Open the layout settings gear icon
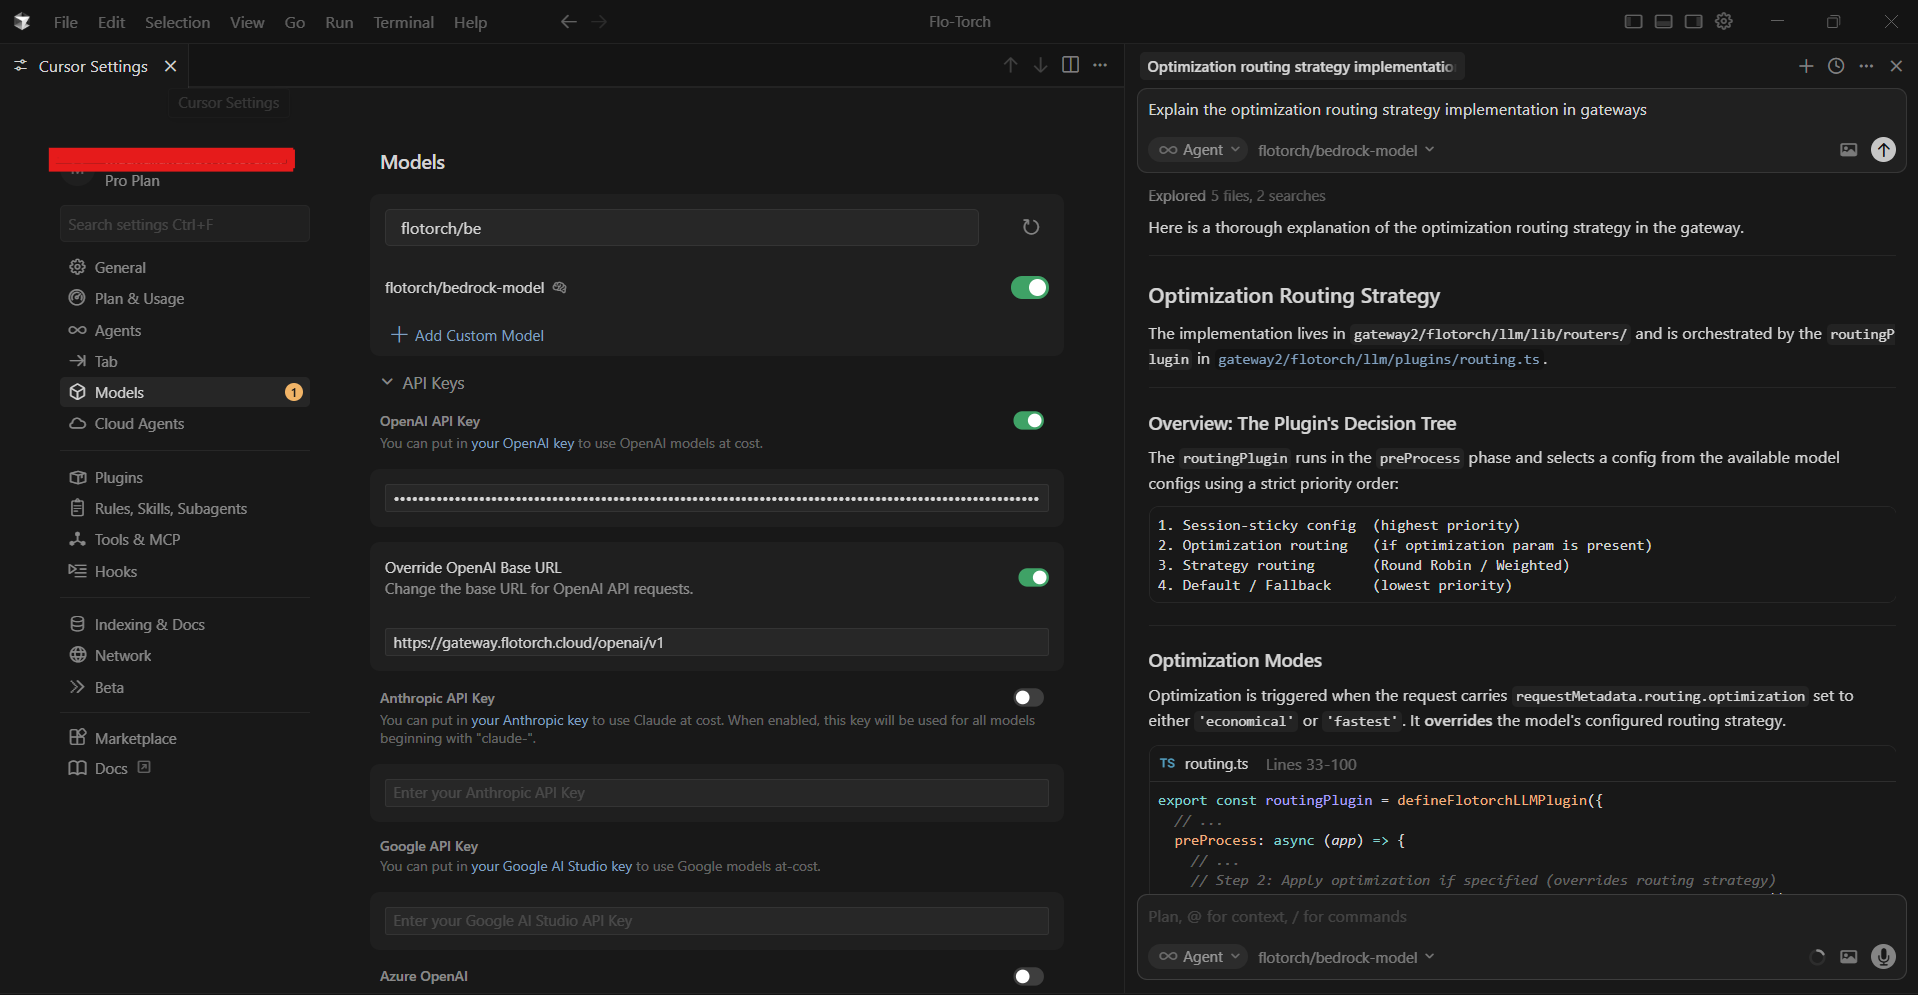The image size is (1918, 995). [x=1724, y=20]
